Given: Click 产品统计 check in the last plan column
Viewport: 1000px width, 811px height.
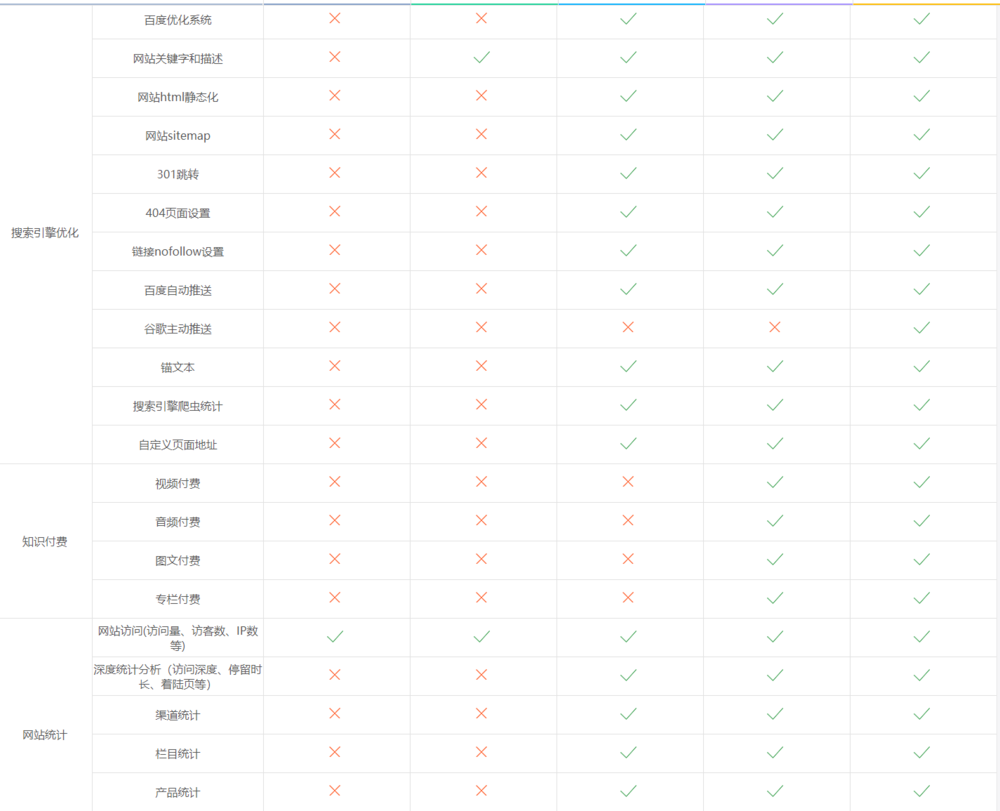Looking at the screenshot, I should (x=922, y=791).
